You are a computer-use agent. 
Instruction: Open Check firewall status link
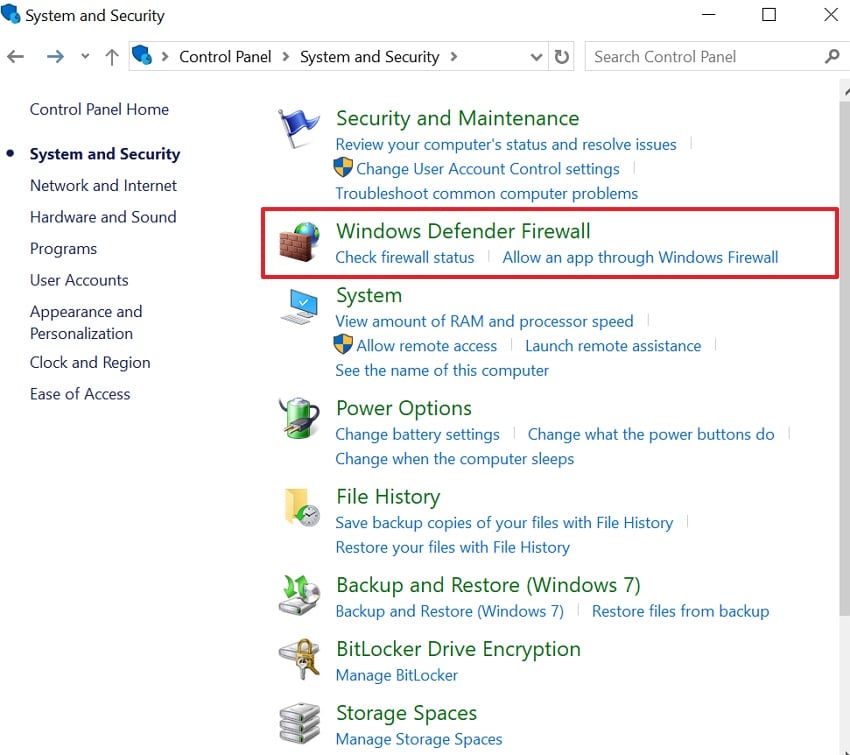(404, 257)
